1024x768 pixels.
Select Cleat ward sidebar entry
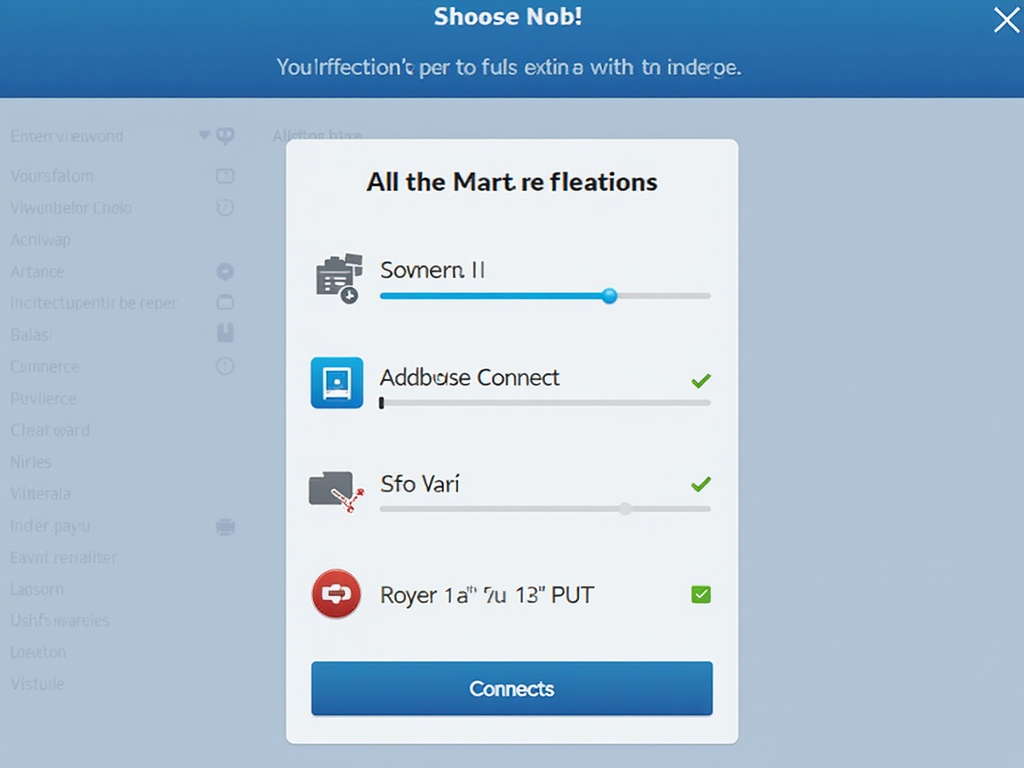[50, 430]
